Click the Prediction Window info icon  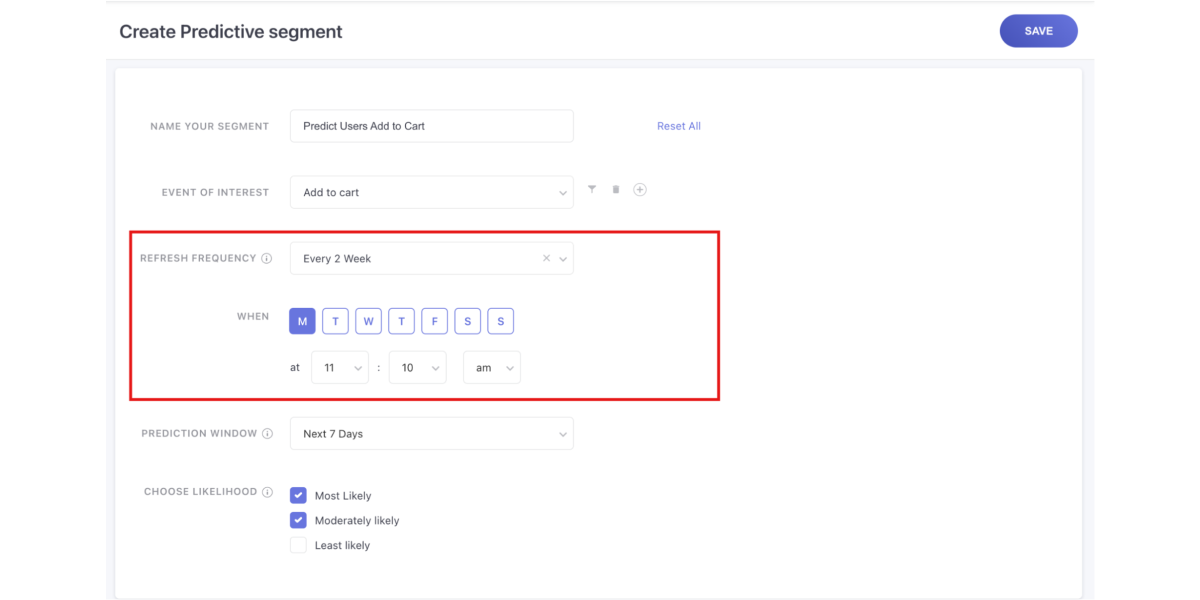pos(266,433)
